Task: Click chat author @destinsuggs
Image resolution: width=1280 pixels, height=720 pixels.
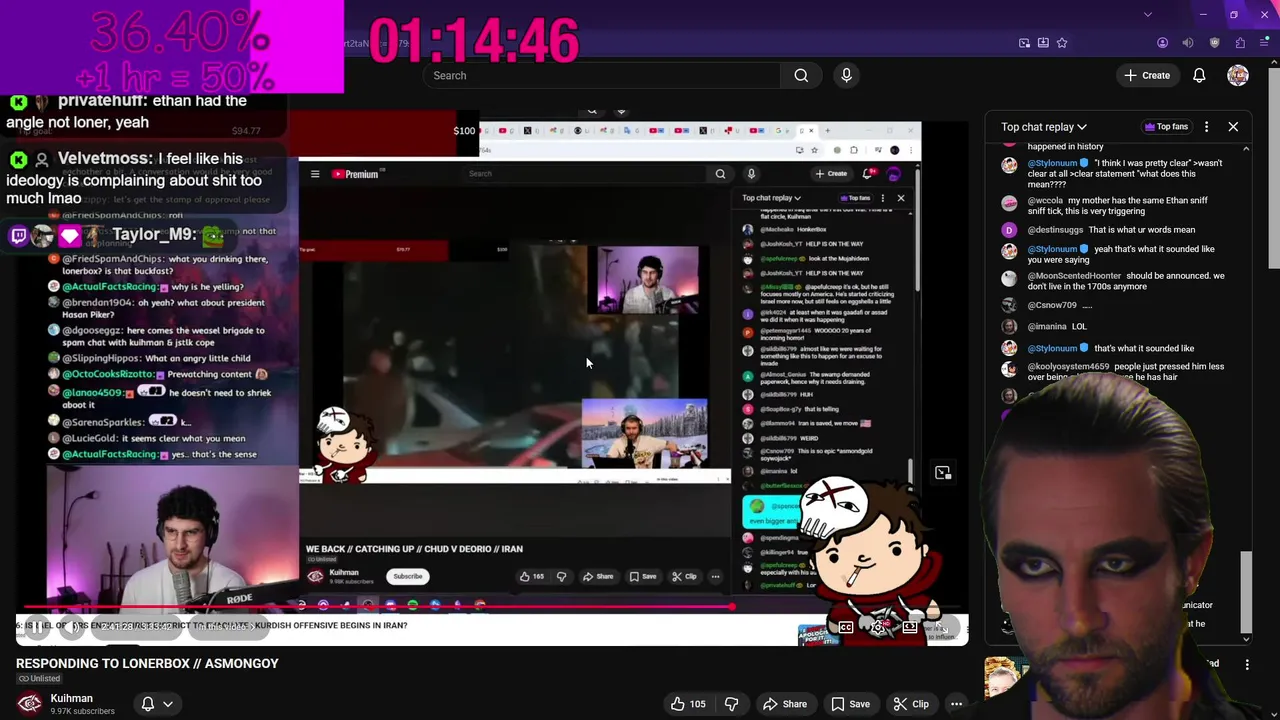Action: (x=1055, y=230)
